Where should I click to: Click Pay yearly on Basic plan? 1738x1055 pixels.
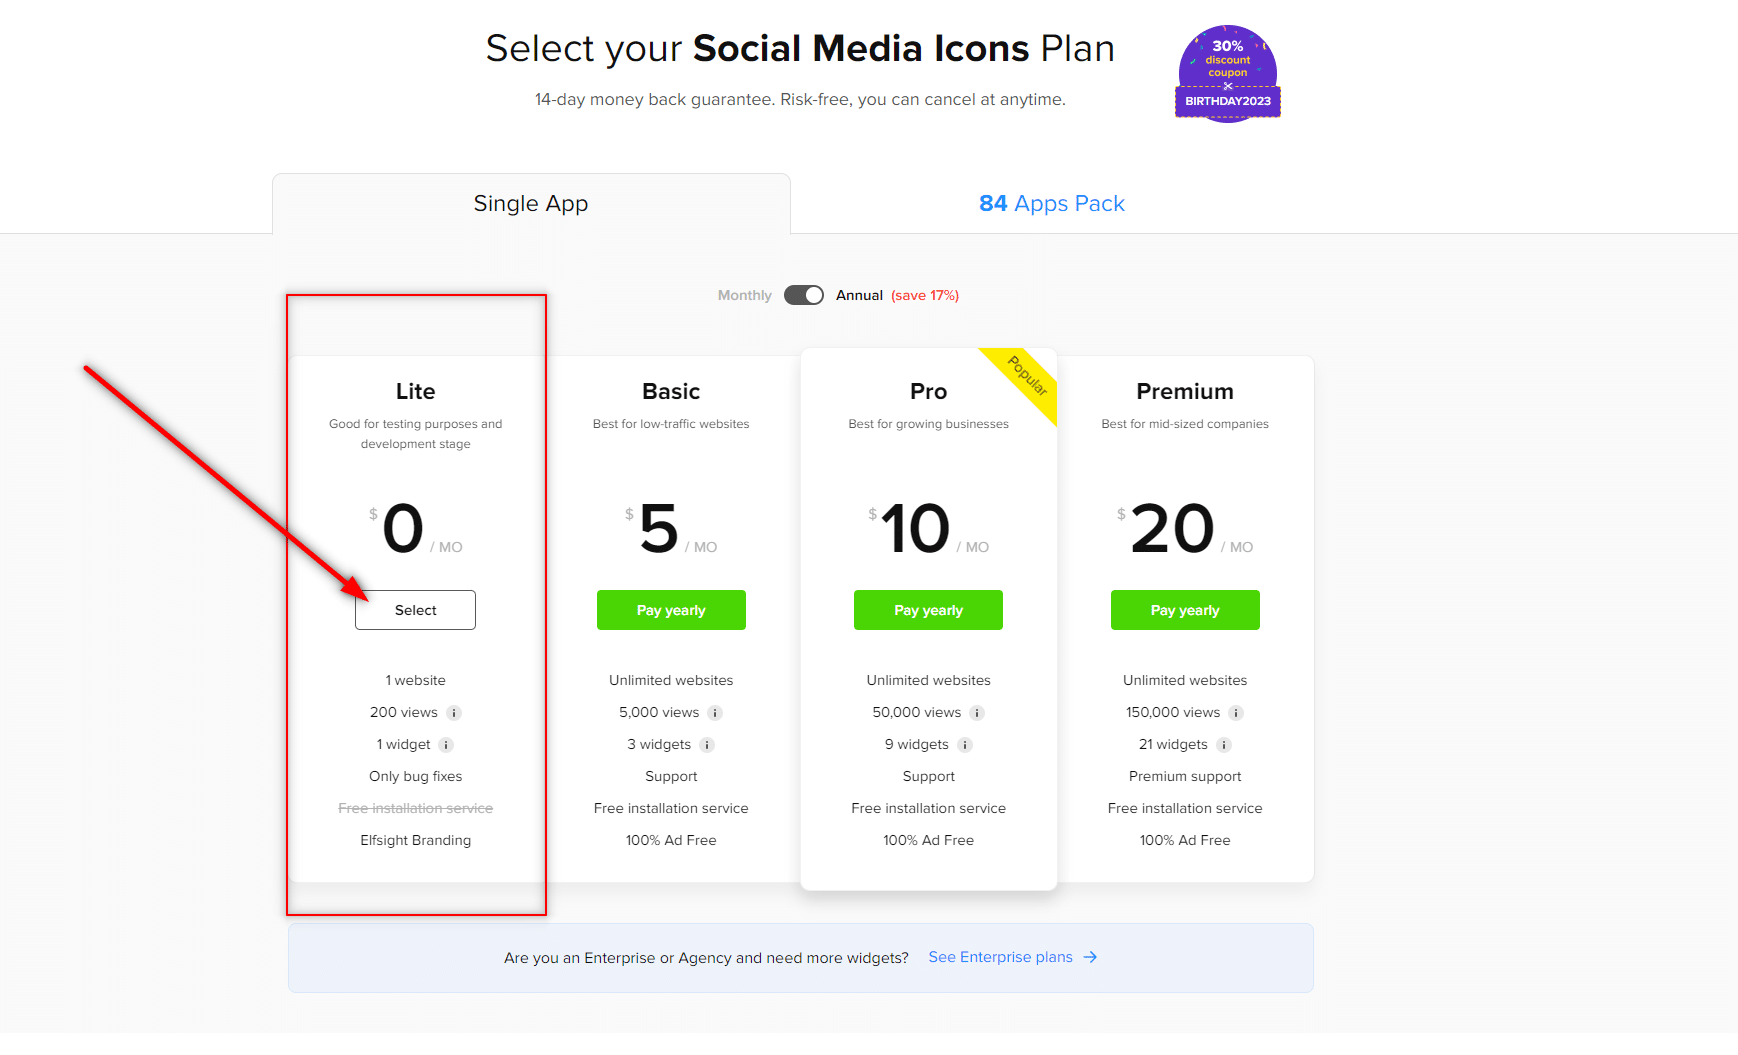pos(671,610)
